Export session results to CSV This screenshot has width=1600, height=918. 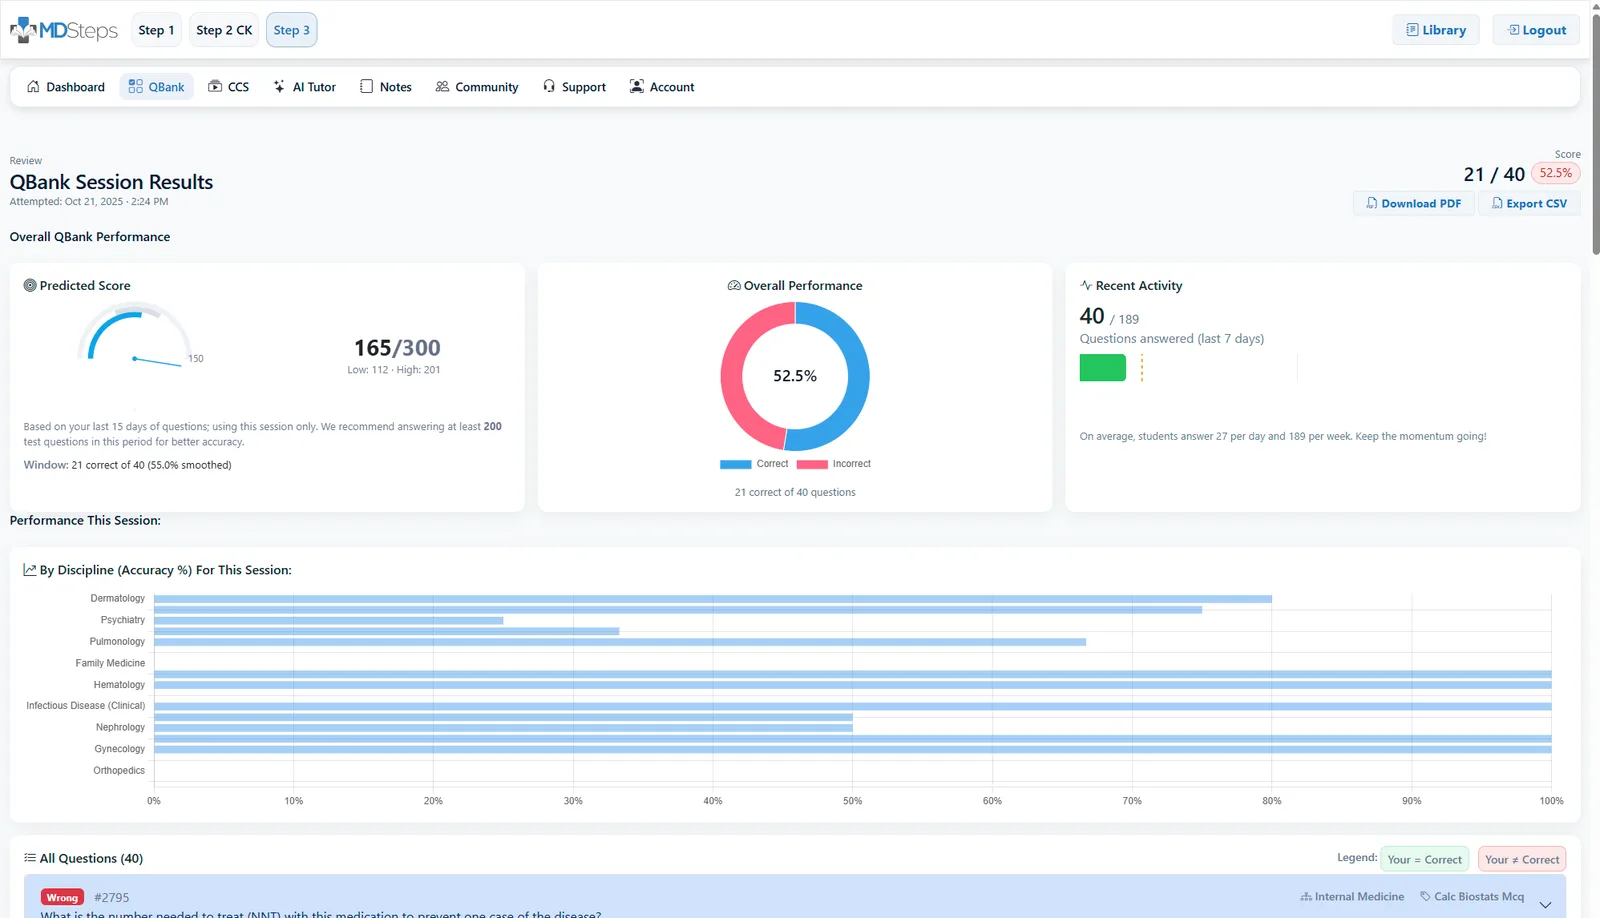click(x=1529, y=203)
